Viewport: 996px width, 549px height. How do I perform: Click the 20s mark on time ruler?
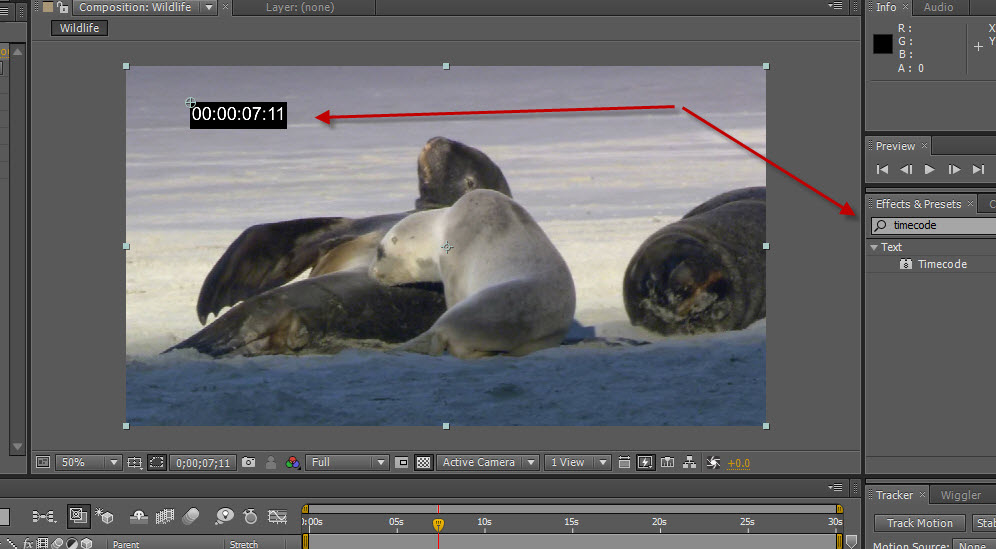click(659, 522)
